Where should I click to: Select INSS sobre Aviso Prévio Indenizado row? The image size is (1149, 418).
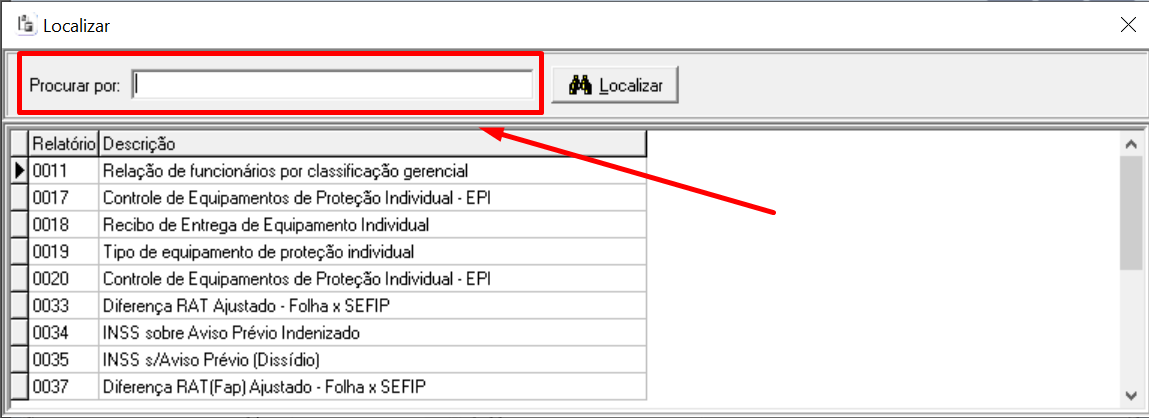231,333
